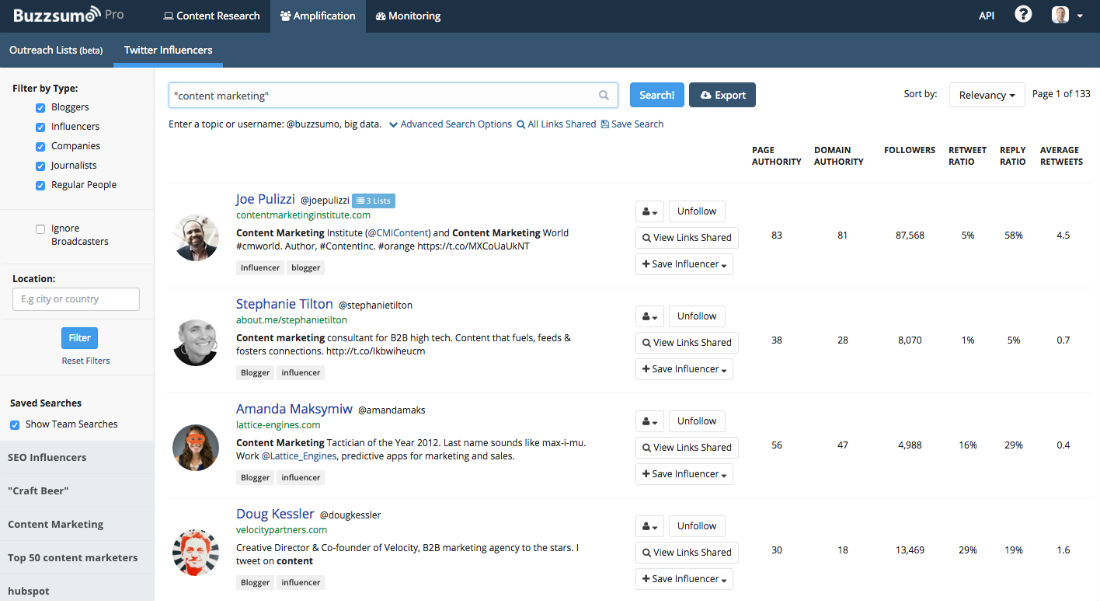
Task: Click the 3 Lists badge for Joe Pulizzi
Action: coord(374,201)
